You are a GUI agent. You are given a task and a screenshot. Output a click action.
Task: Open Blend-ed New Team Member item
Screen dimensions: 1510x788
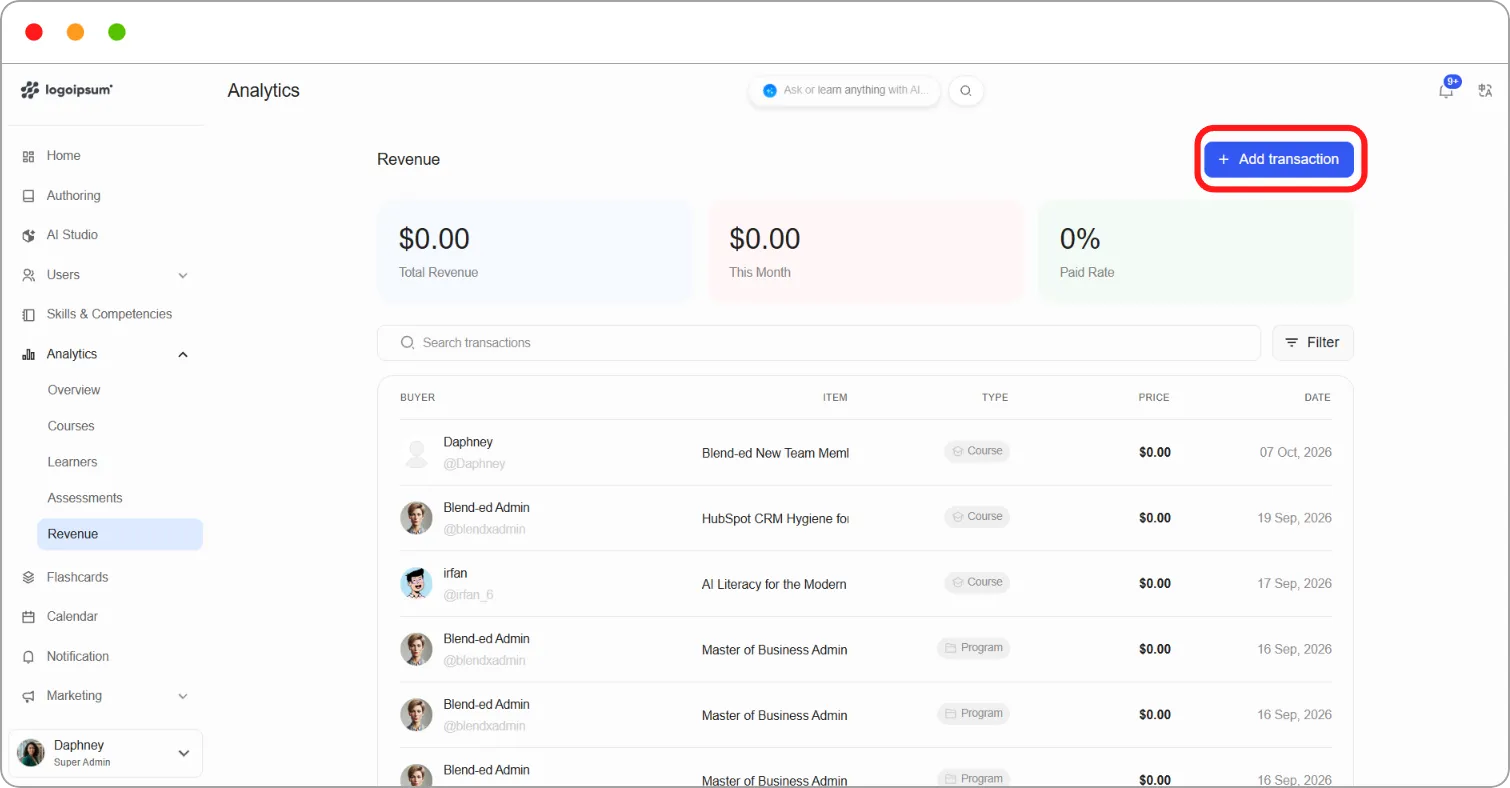click(775, 453)
